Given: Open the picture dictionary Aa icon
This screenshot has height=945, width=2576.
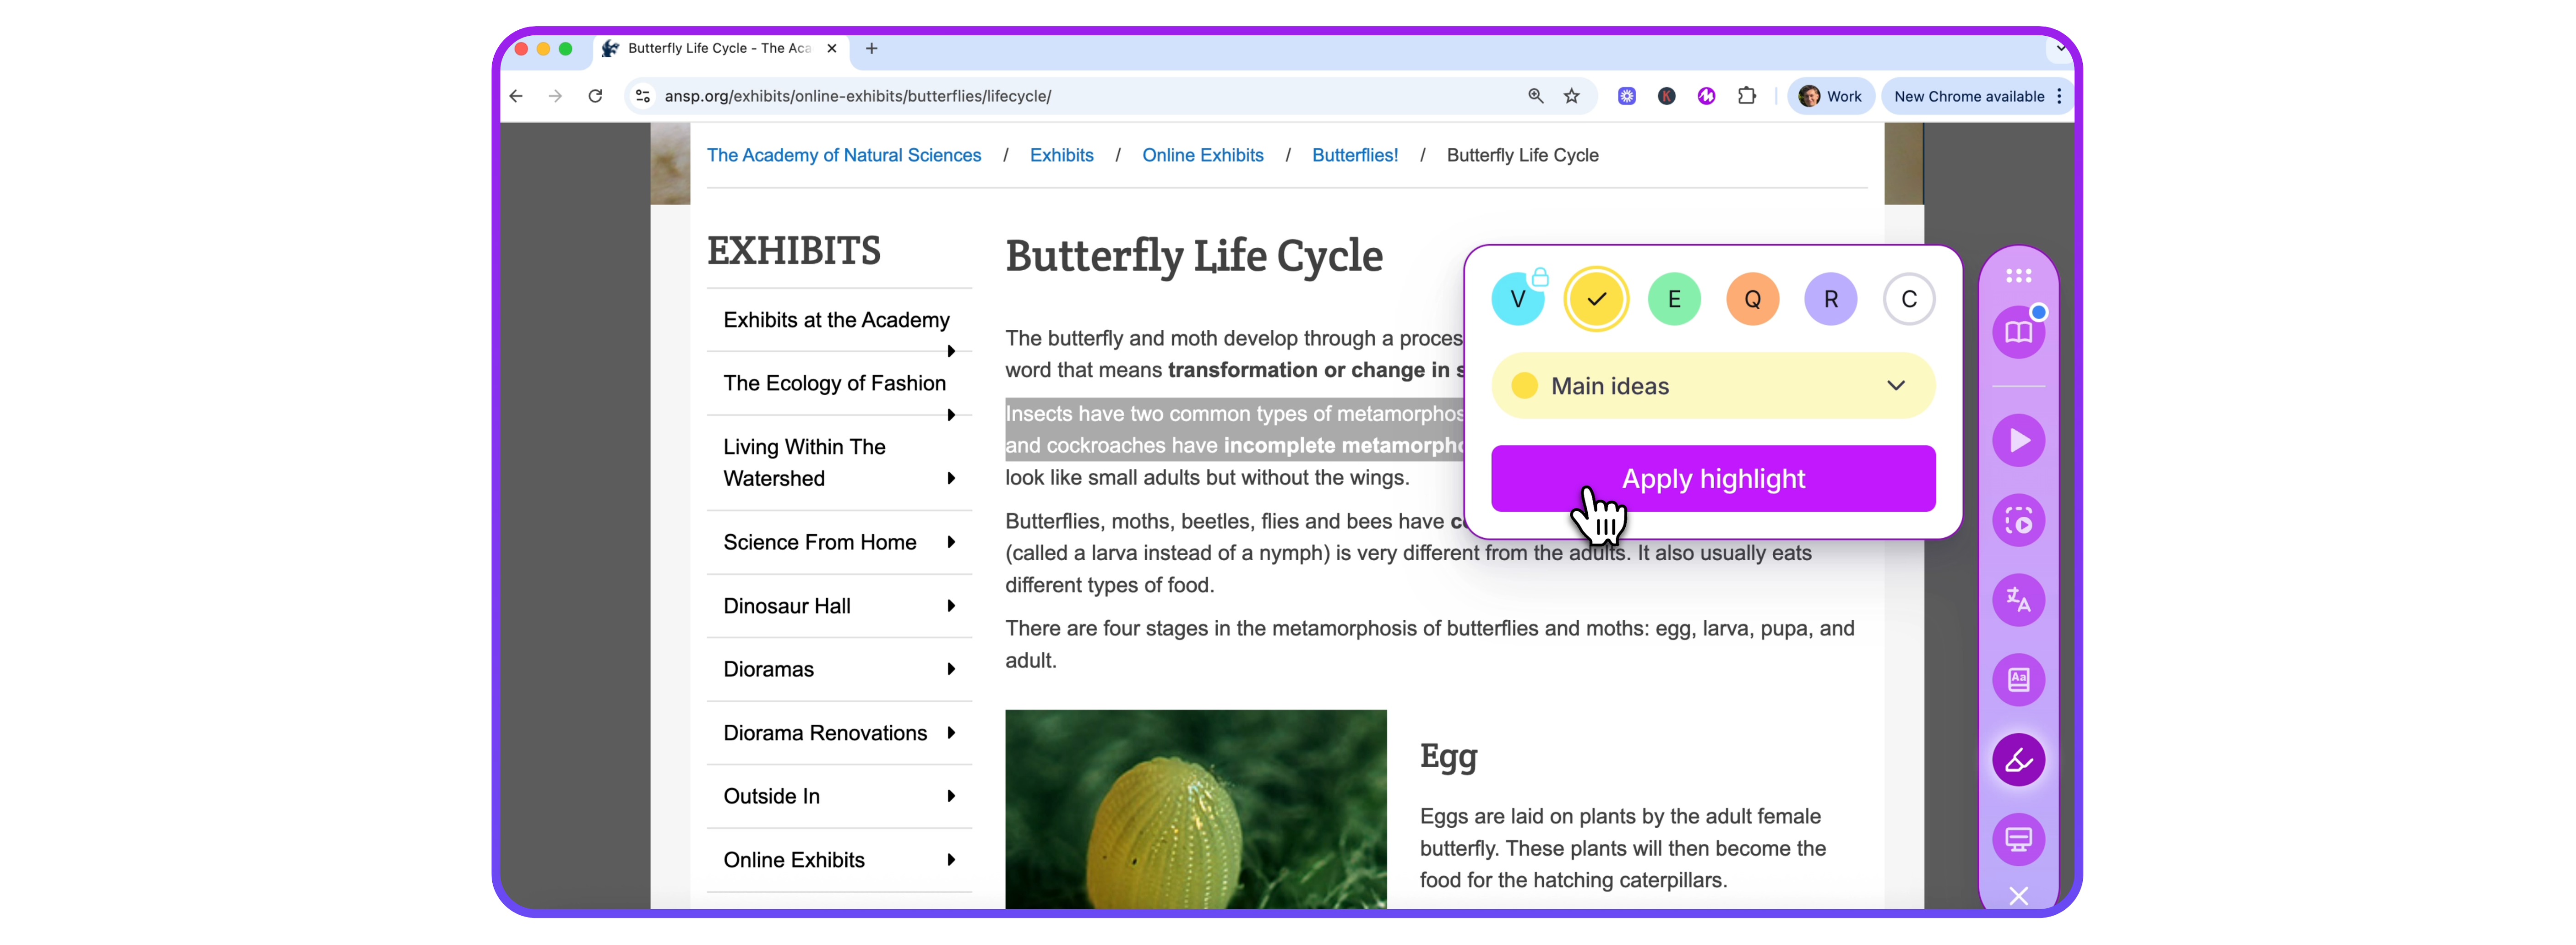Looking at the screenshot, I should pos(2018,680).
